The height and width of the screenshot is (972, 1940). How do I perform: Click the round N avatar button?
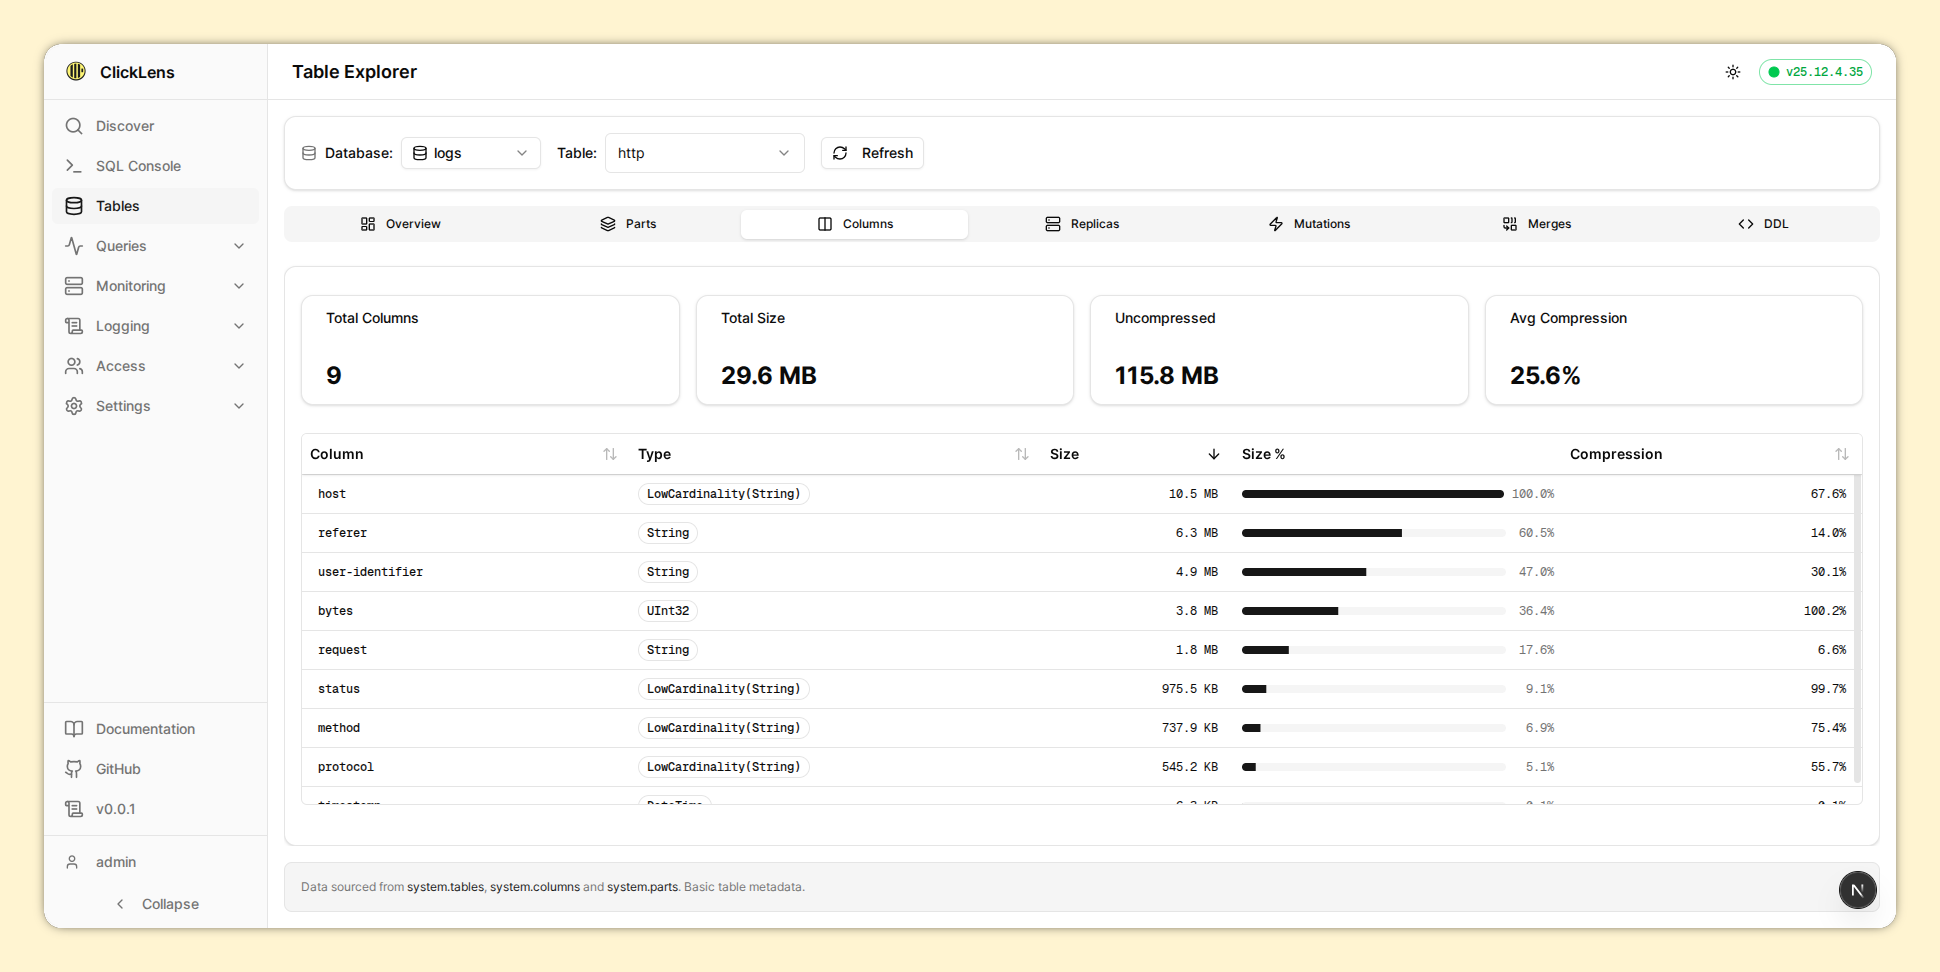1857,890
